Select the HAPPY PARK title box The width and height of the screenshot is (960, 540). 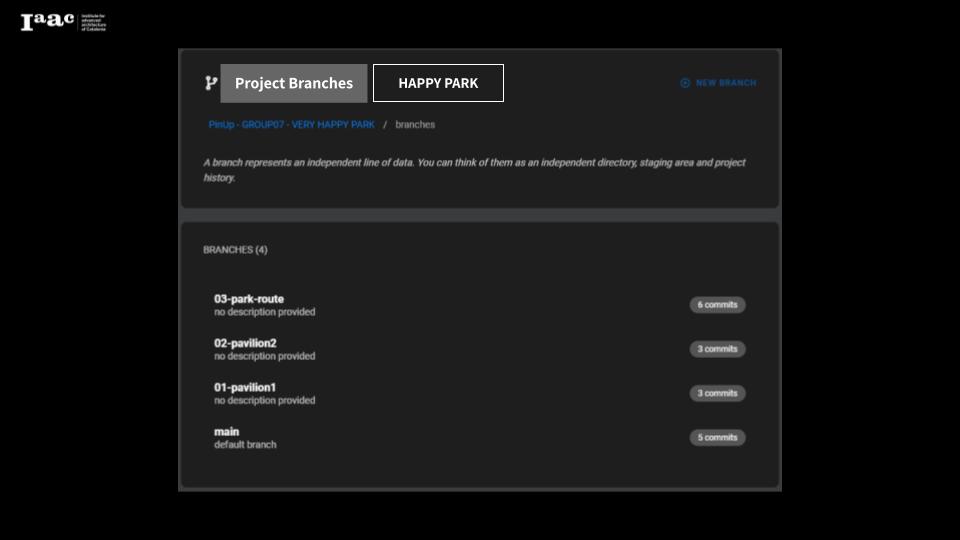coord(438,83)
